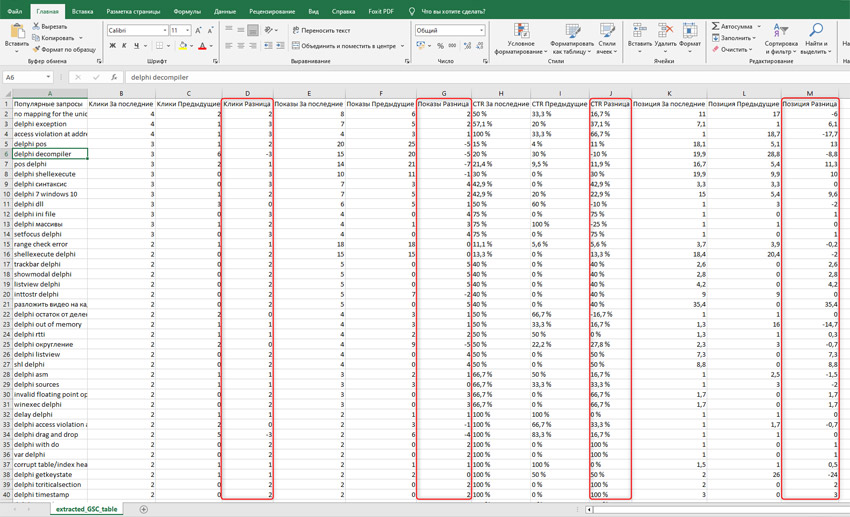Apply thousands separator 000 format
This screenshot has height=517, width=850.
[x=452, y=46]
